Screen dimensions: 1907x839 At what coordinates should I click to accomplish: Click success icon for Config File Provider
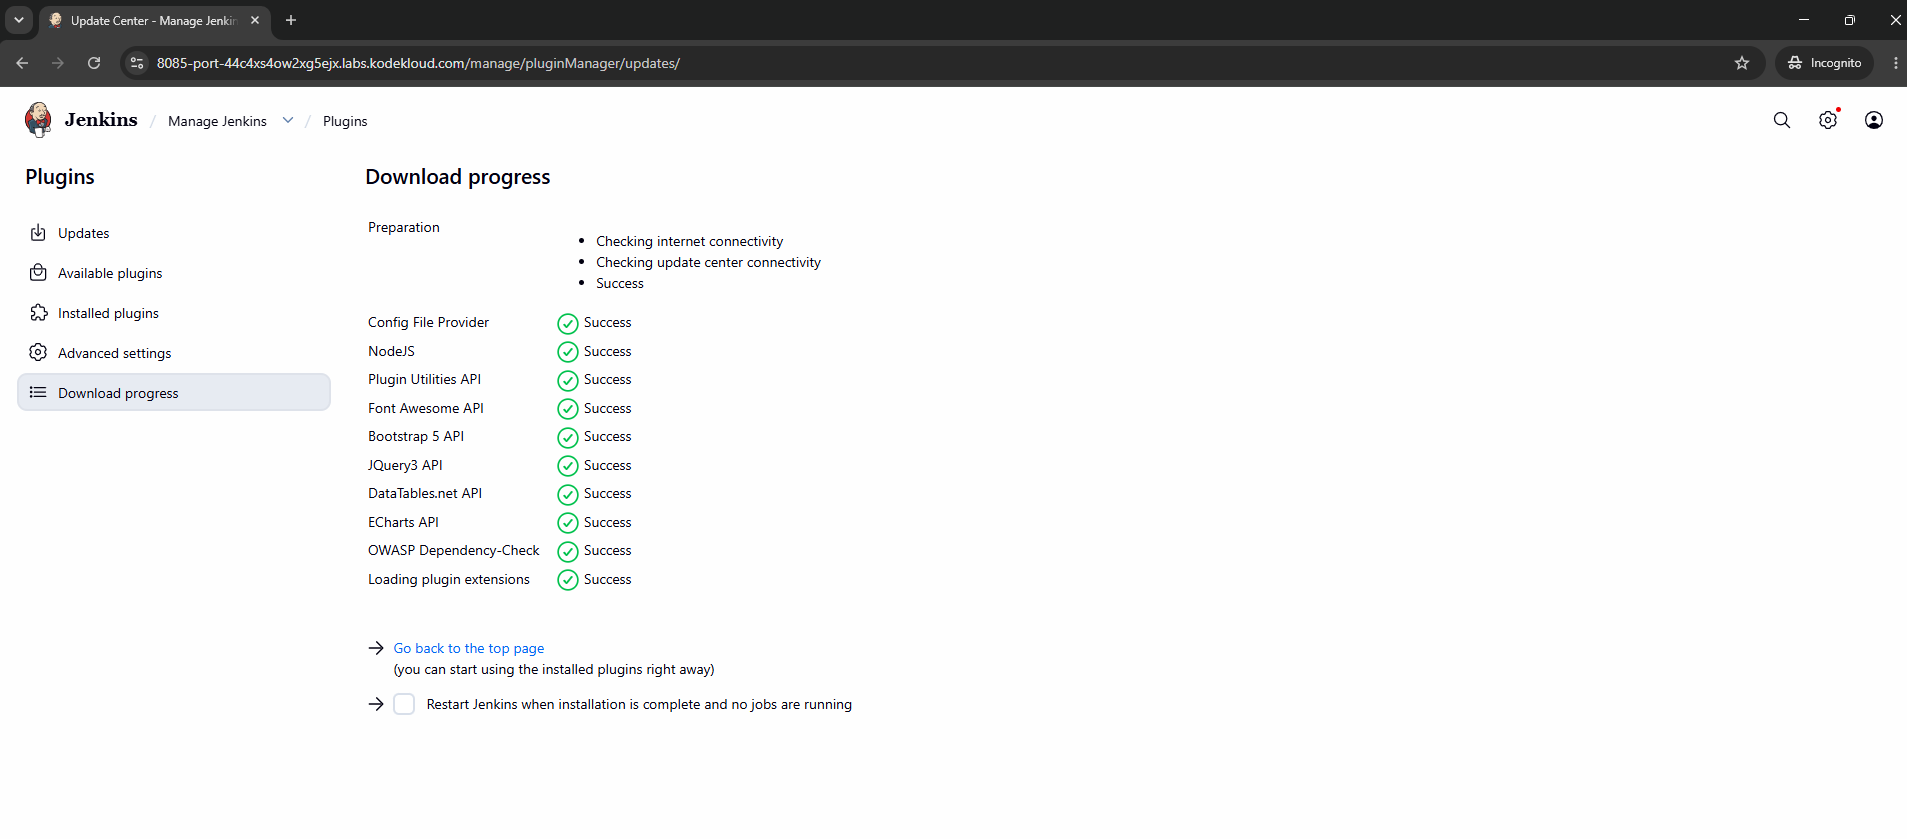(x=568, y=323)
